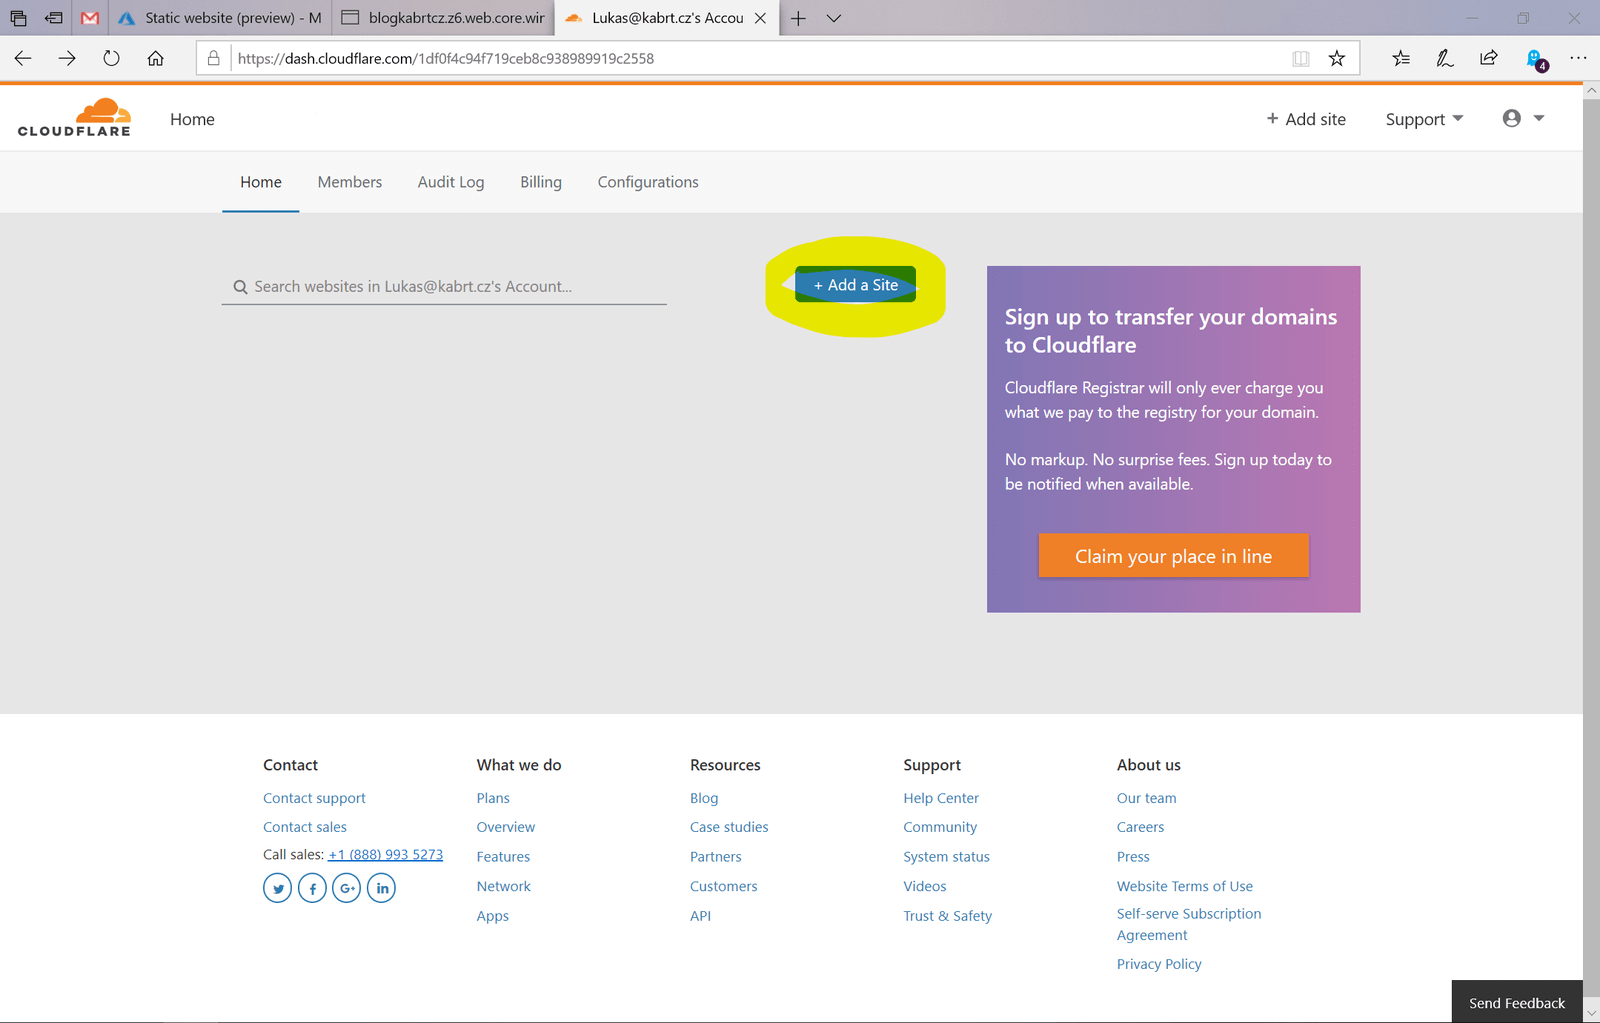Image resolution: width=1600 pixels, height=1023 pixels.
Task: Open Features link in footer
Action: point(503,857)
